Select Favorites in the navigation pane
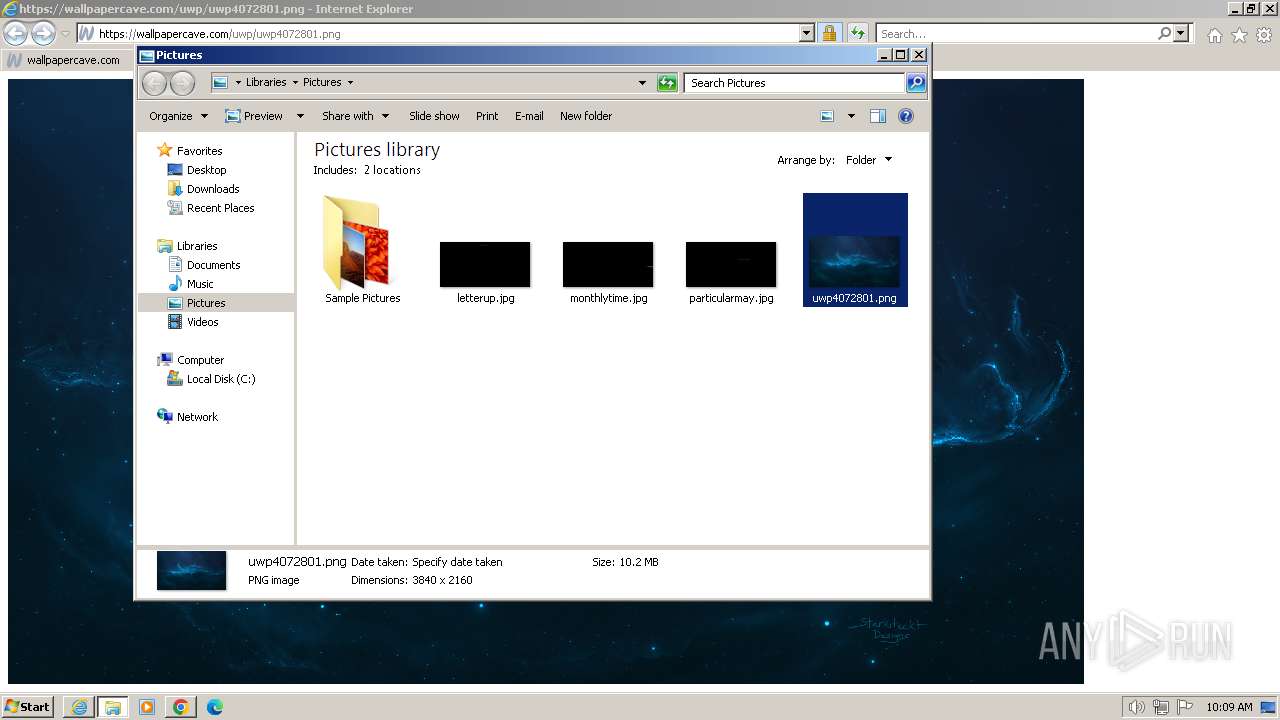1280x720 pixels. click(x=199, y=151)
